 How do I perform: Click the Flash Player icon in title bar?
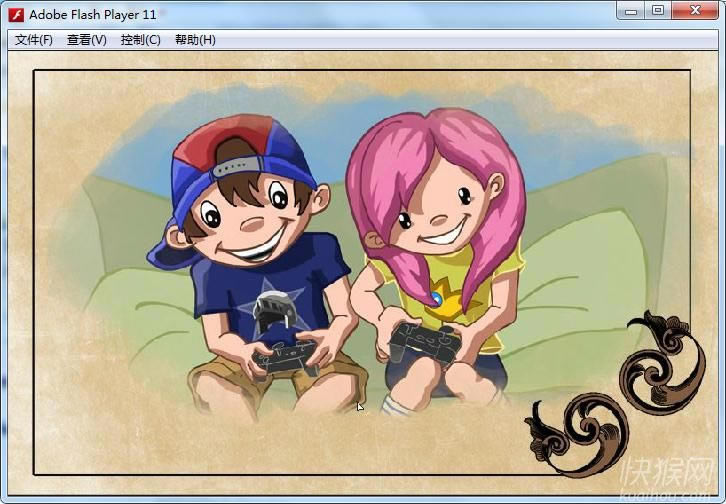[17, 14]
